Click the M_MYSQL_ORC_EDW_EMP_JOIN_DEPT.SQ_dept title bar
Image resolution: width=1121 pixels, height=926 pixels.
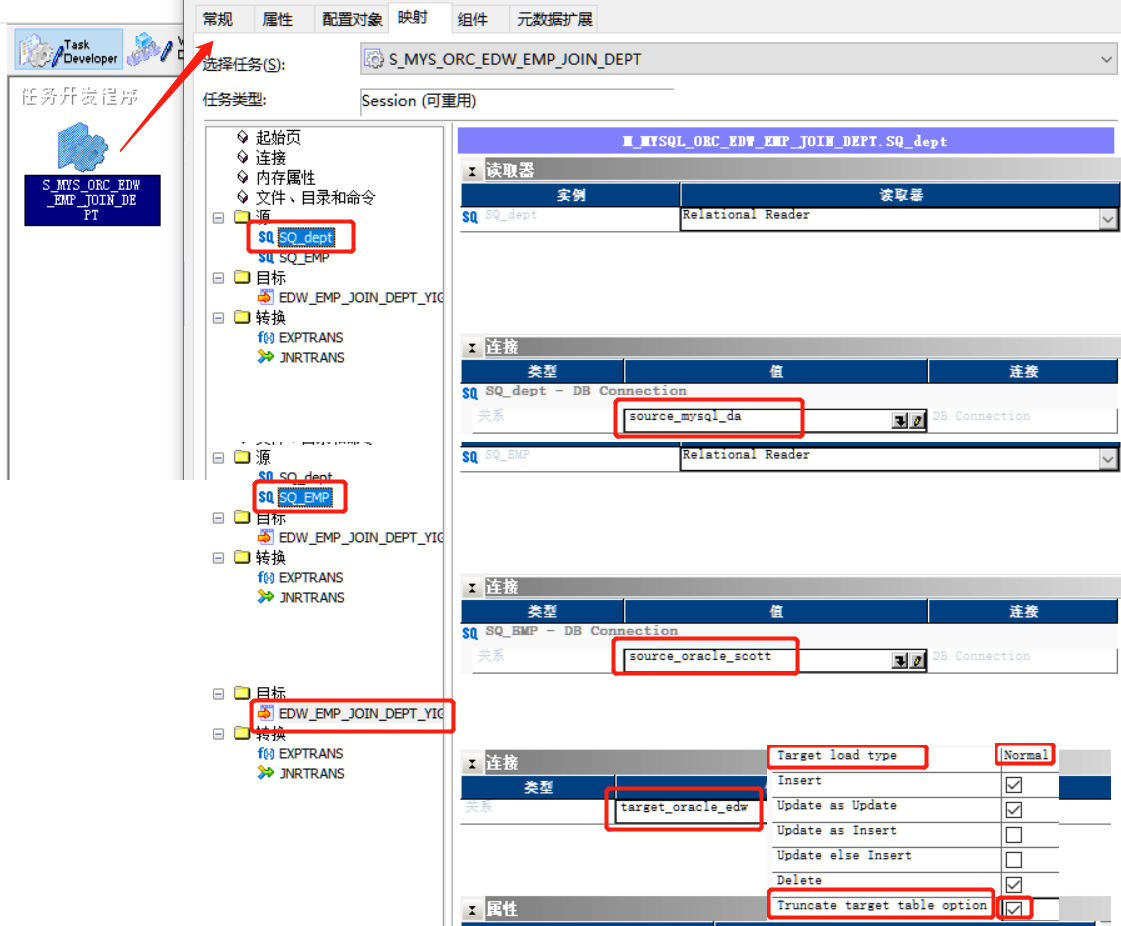point(785,141)
